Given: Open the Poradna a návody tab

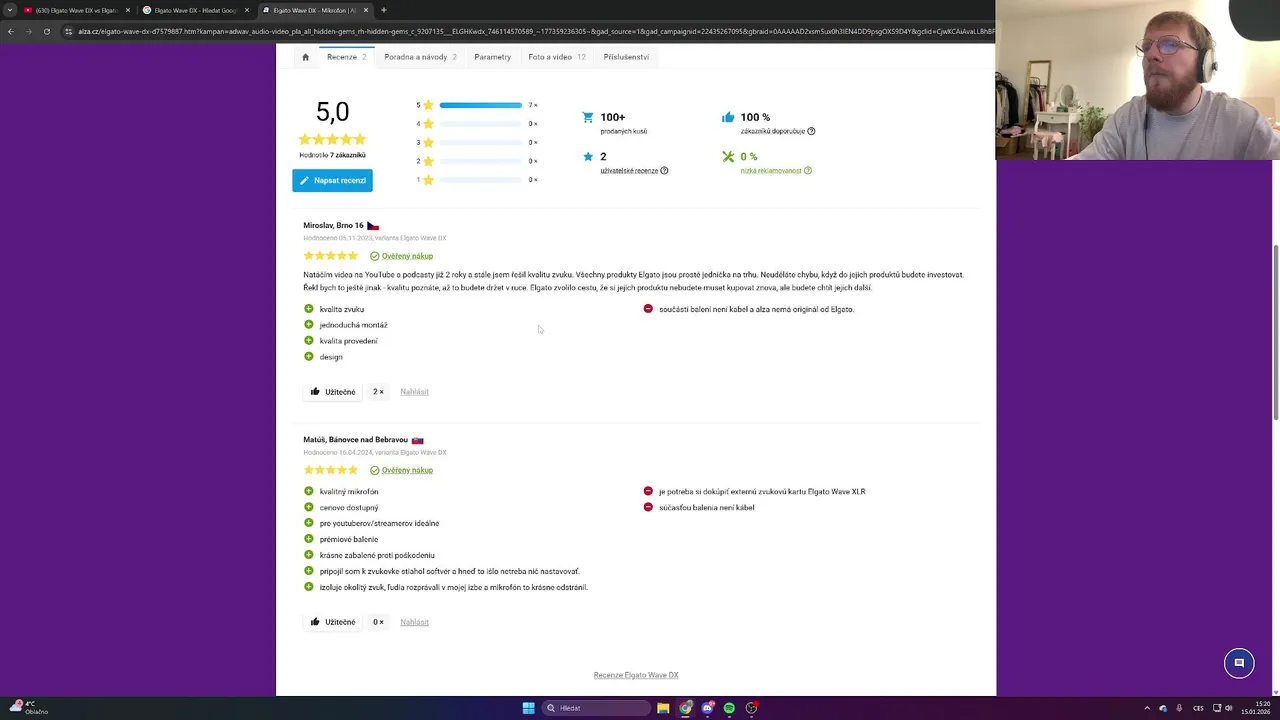Looking at the screenshot, I should click(x=420, y=57).
